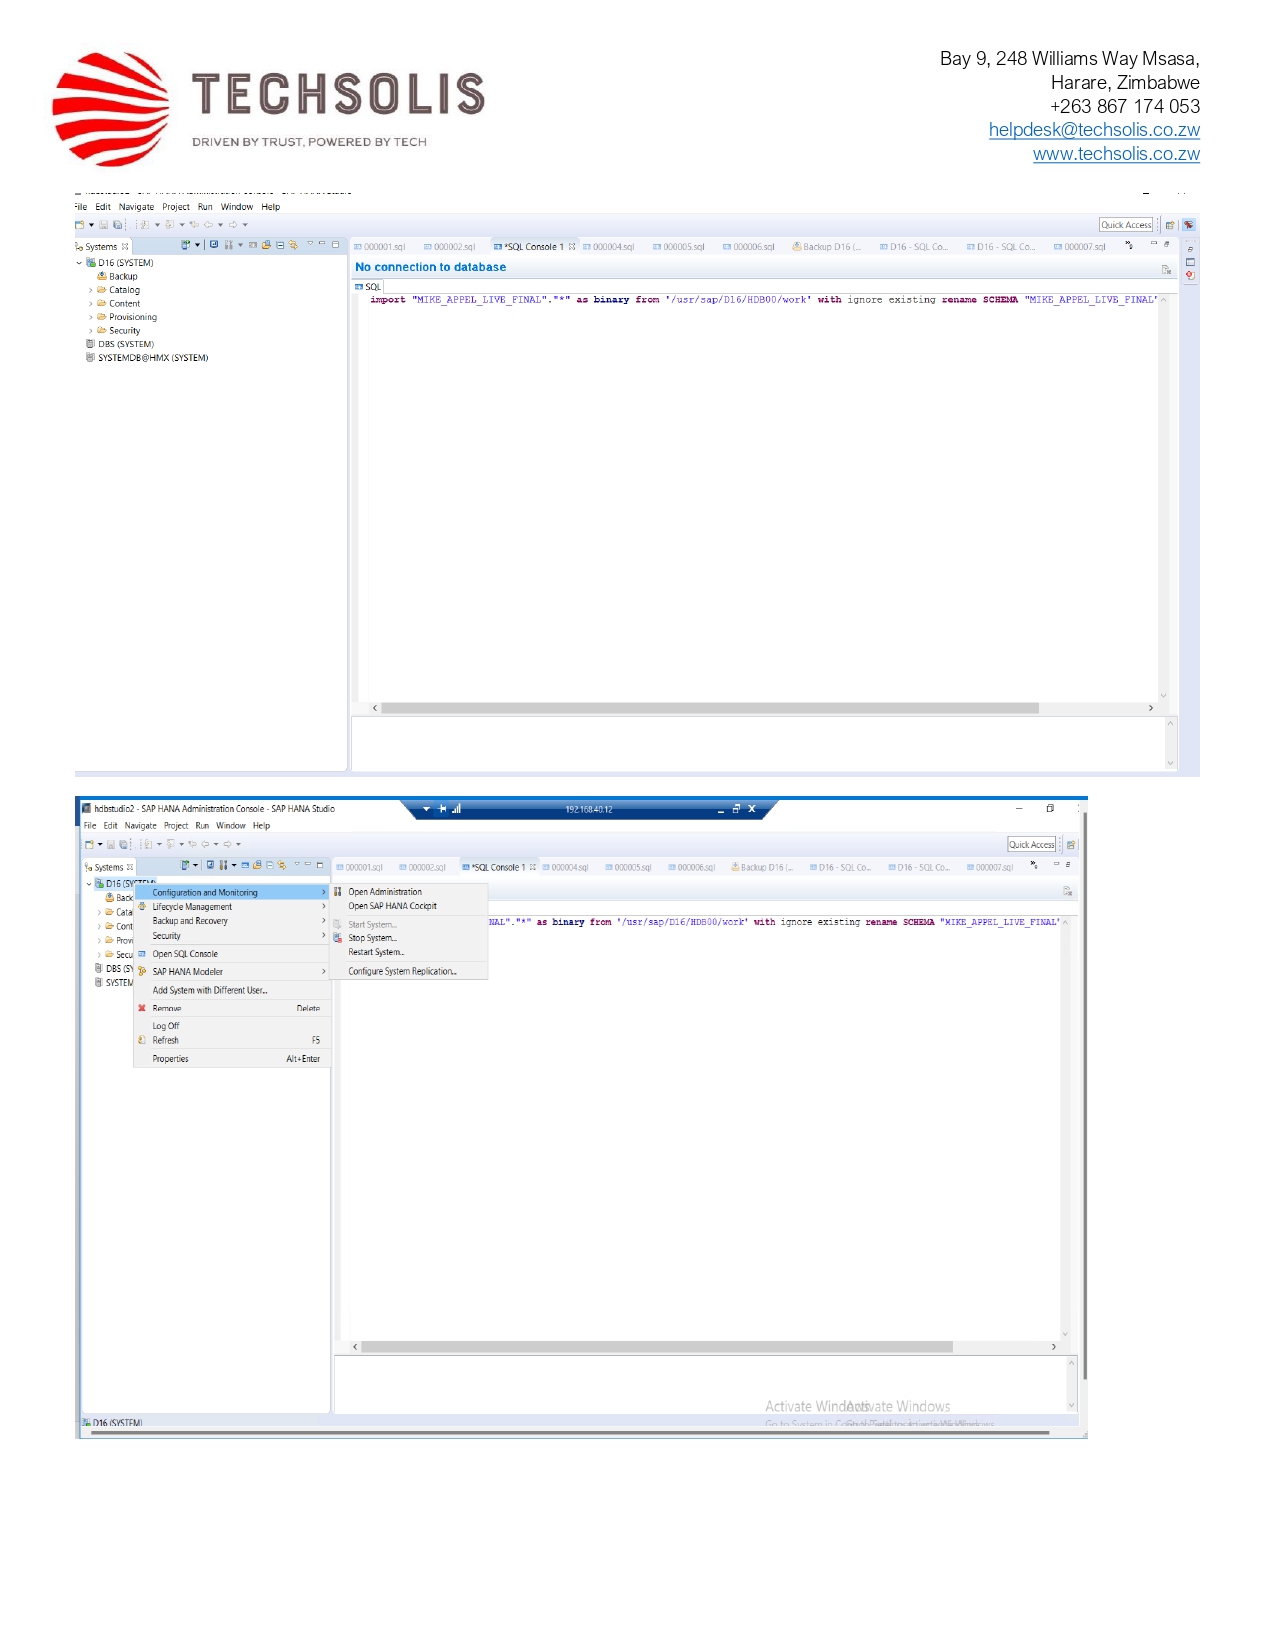Select the active perspective icon in upper screenshot
The width and height of the screenshot is (1275, 1650).
coord(1189,225)
